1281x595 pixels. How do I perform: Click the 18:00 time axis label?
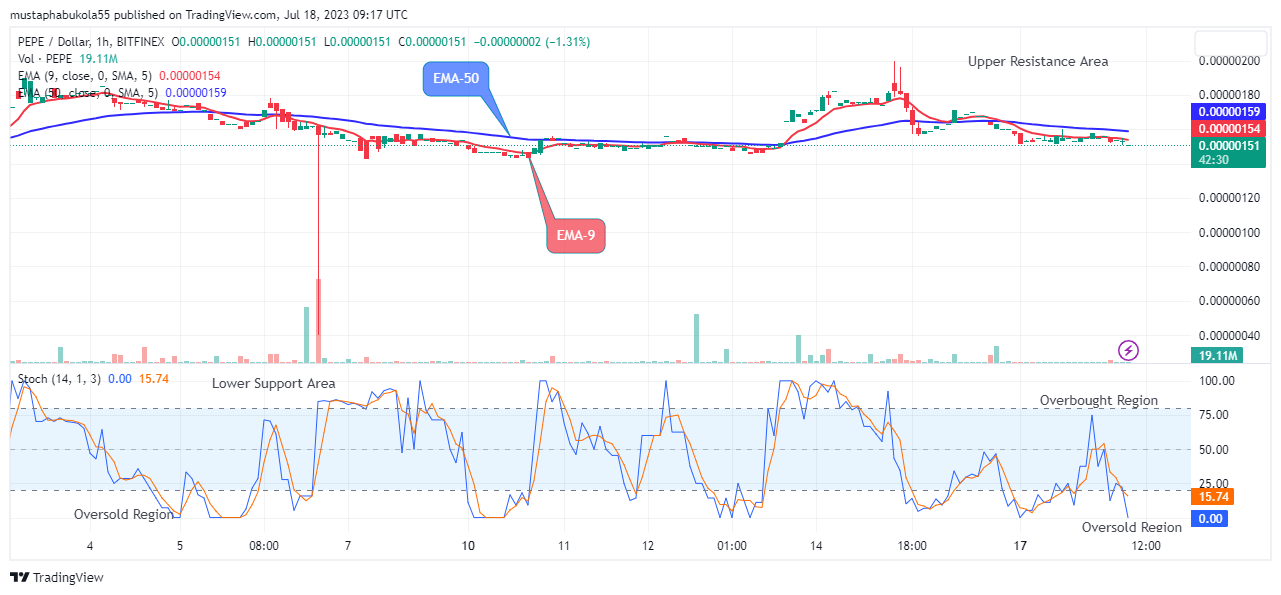[x=912, y=546]
